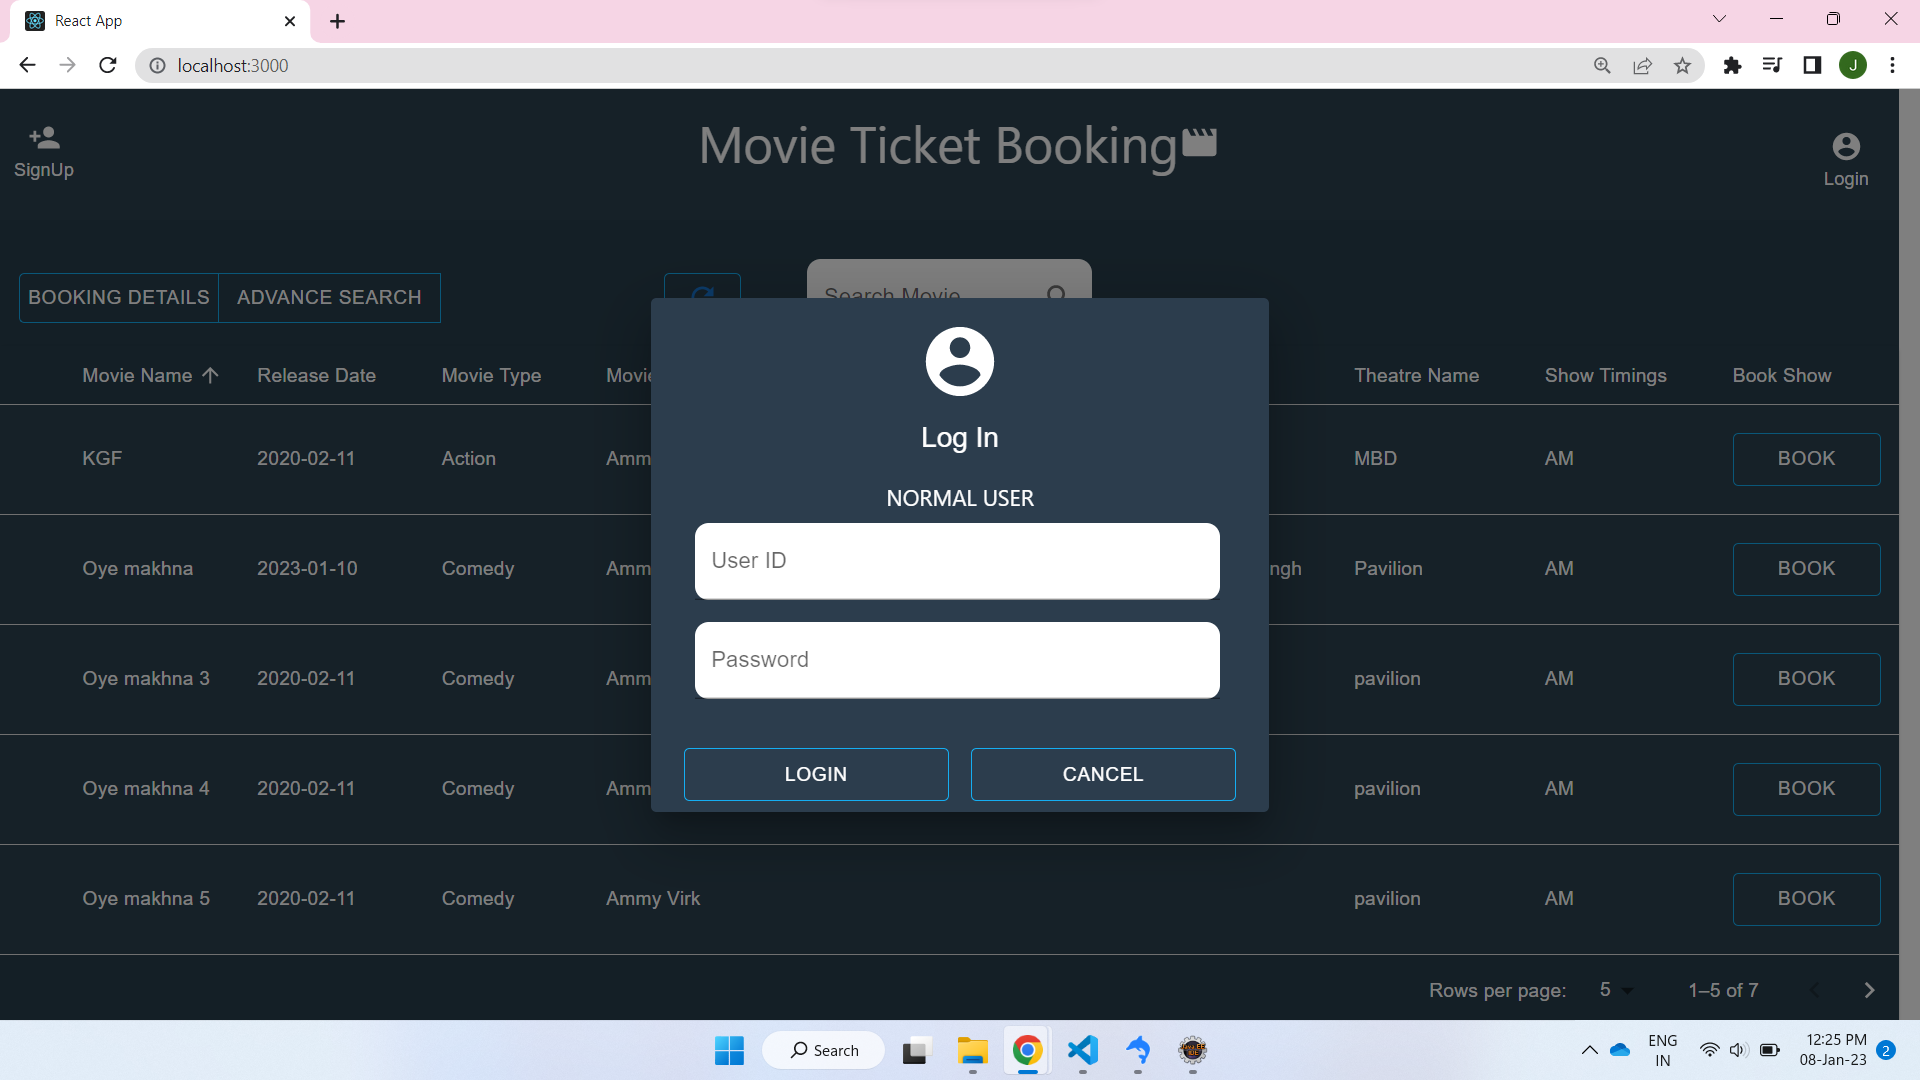Open the browser tab search chevron

pos(1719,18)
